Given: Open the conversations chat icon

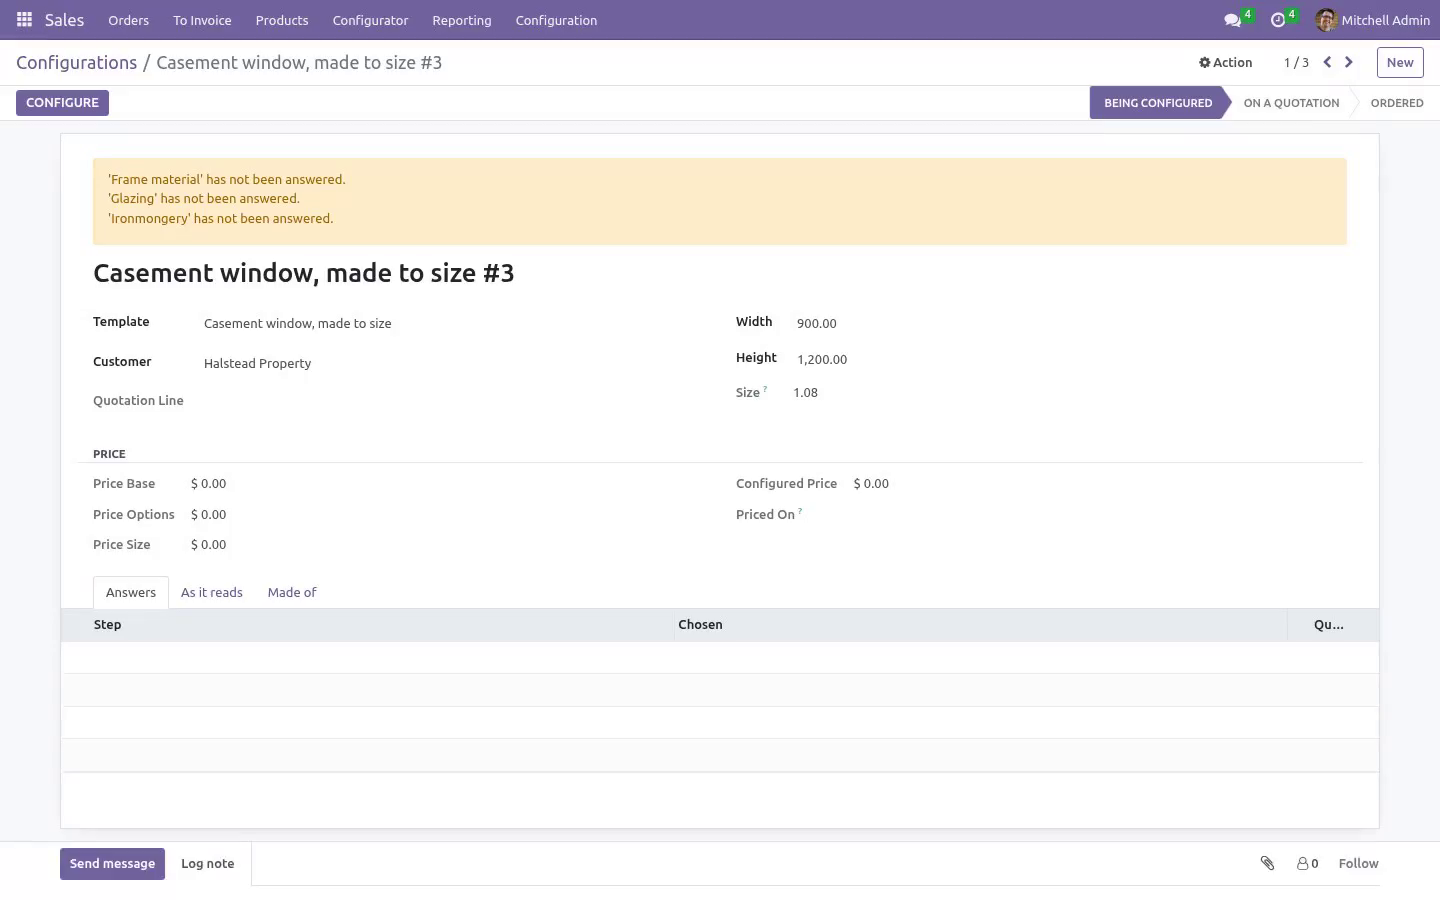Looking at the screenshot, I should point(1233,20).
